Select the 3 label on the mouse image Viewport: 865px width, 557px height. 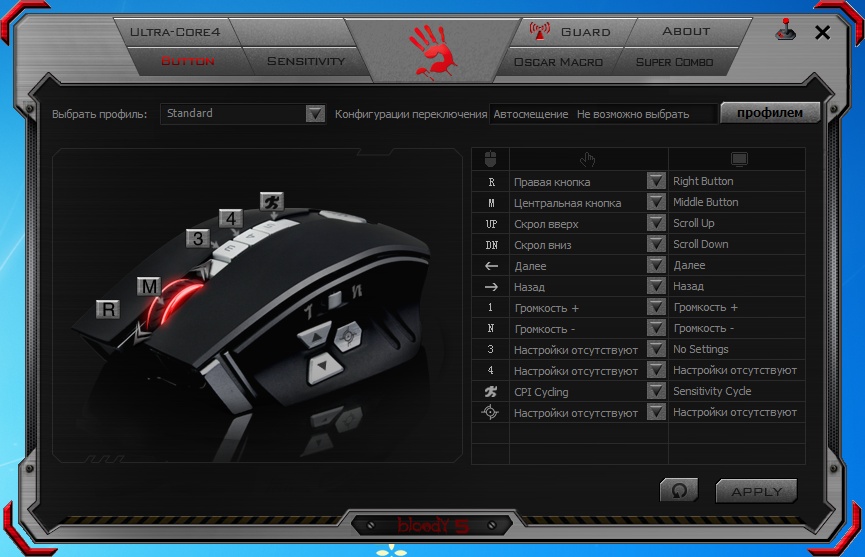coord(197,238)
